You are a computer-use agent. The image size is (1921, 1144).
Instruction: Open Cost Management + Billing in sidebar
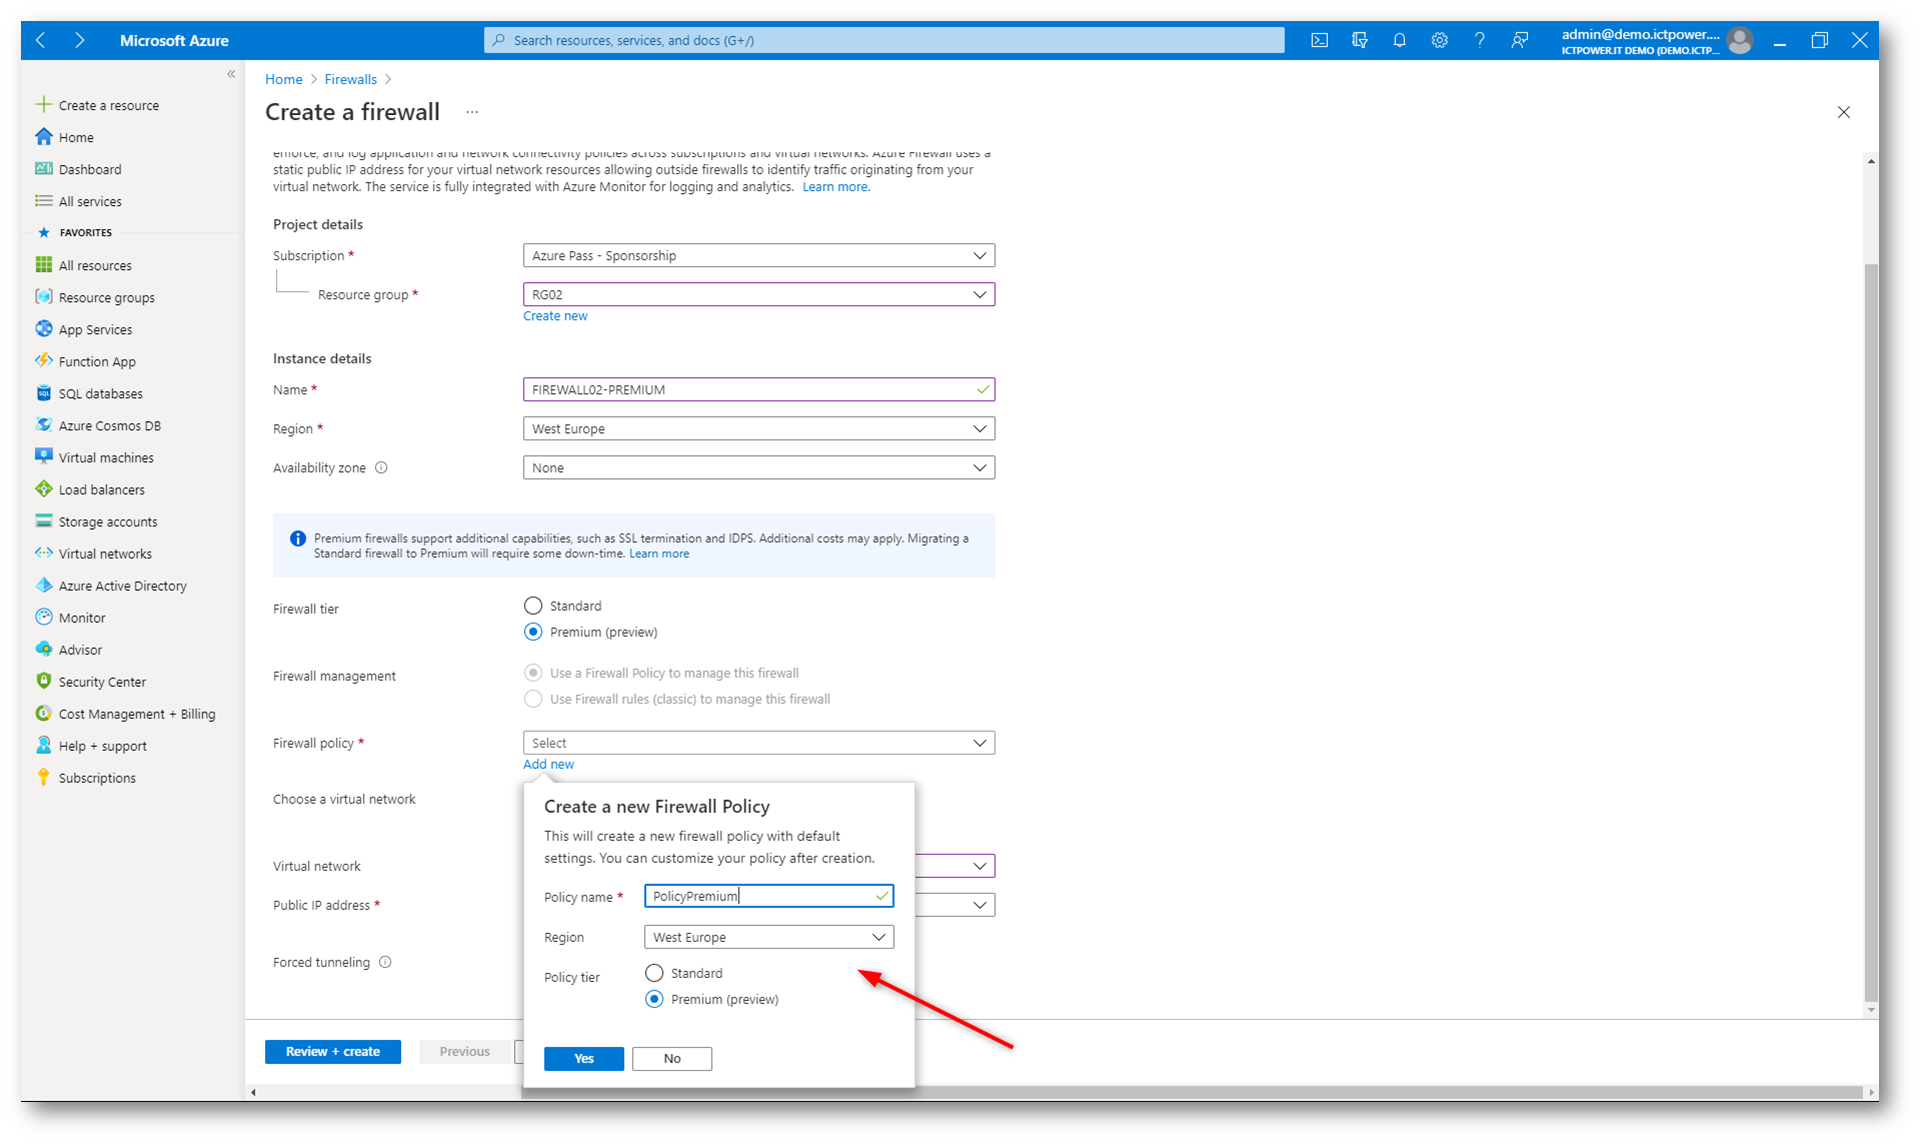(x=137, y=714)
